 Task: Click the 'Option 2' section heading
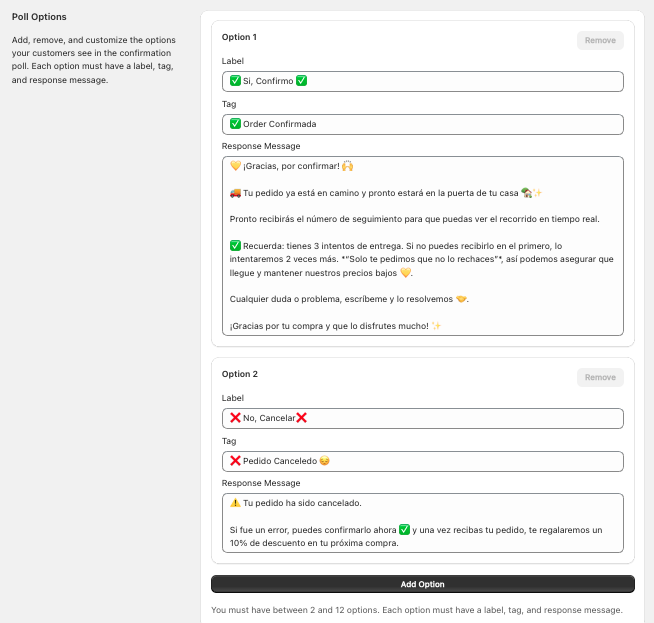[x=239, y=374]
